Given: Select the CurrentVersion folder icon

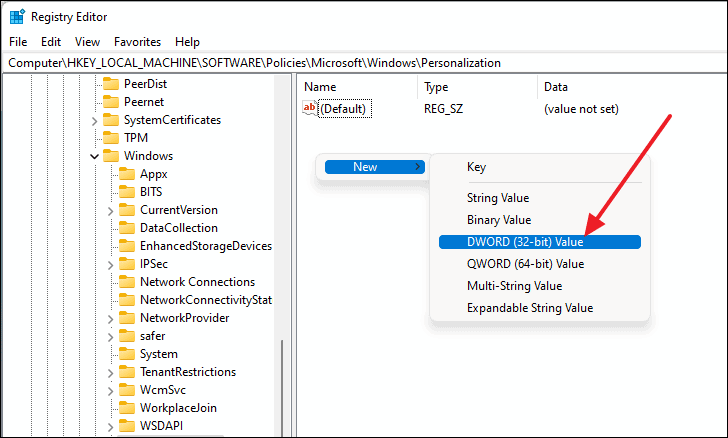Looking at the screenshot, I should coord(127,210).
